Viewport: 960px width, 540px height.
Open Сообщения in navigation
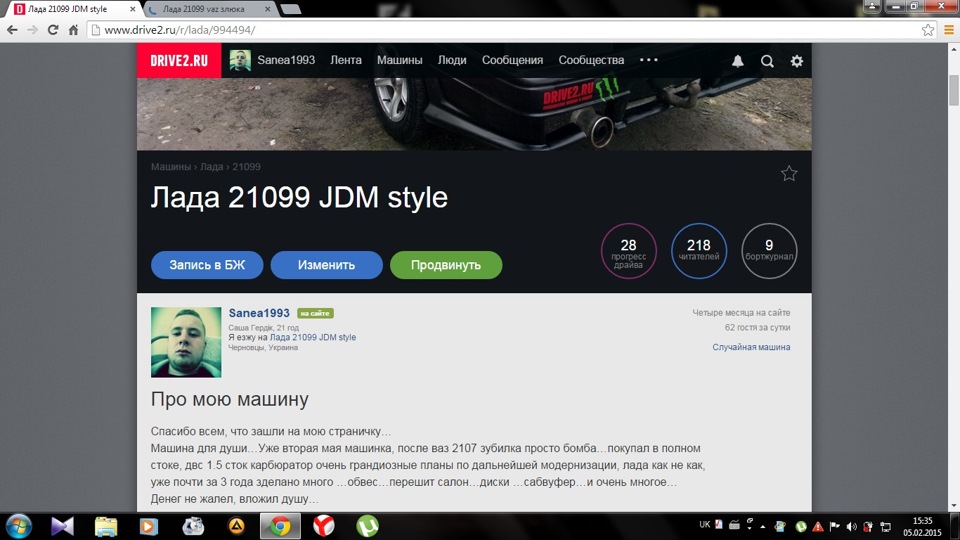512,60
